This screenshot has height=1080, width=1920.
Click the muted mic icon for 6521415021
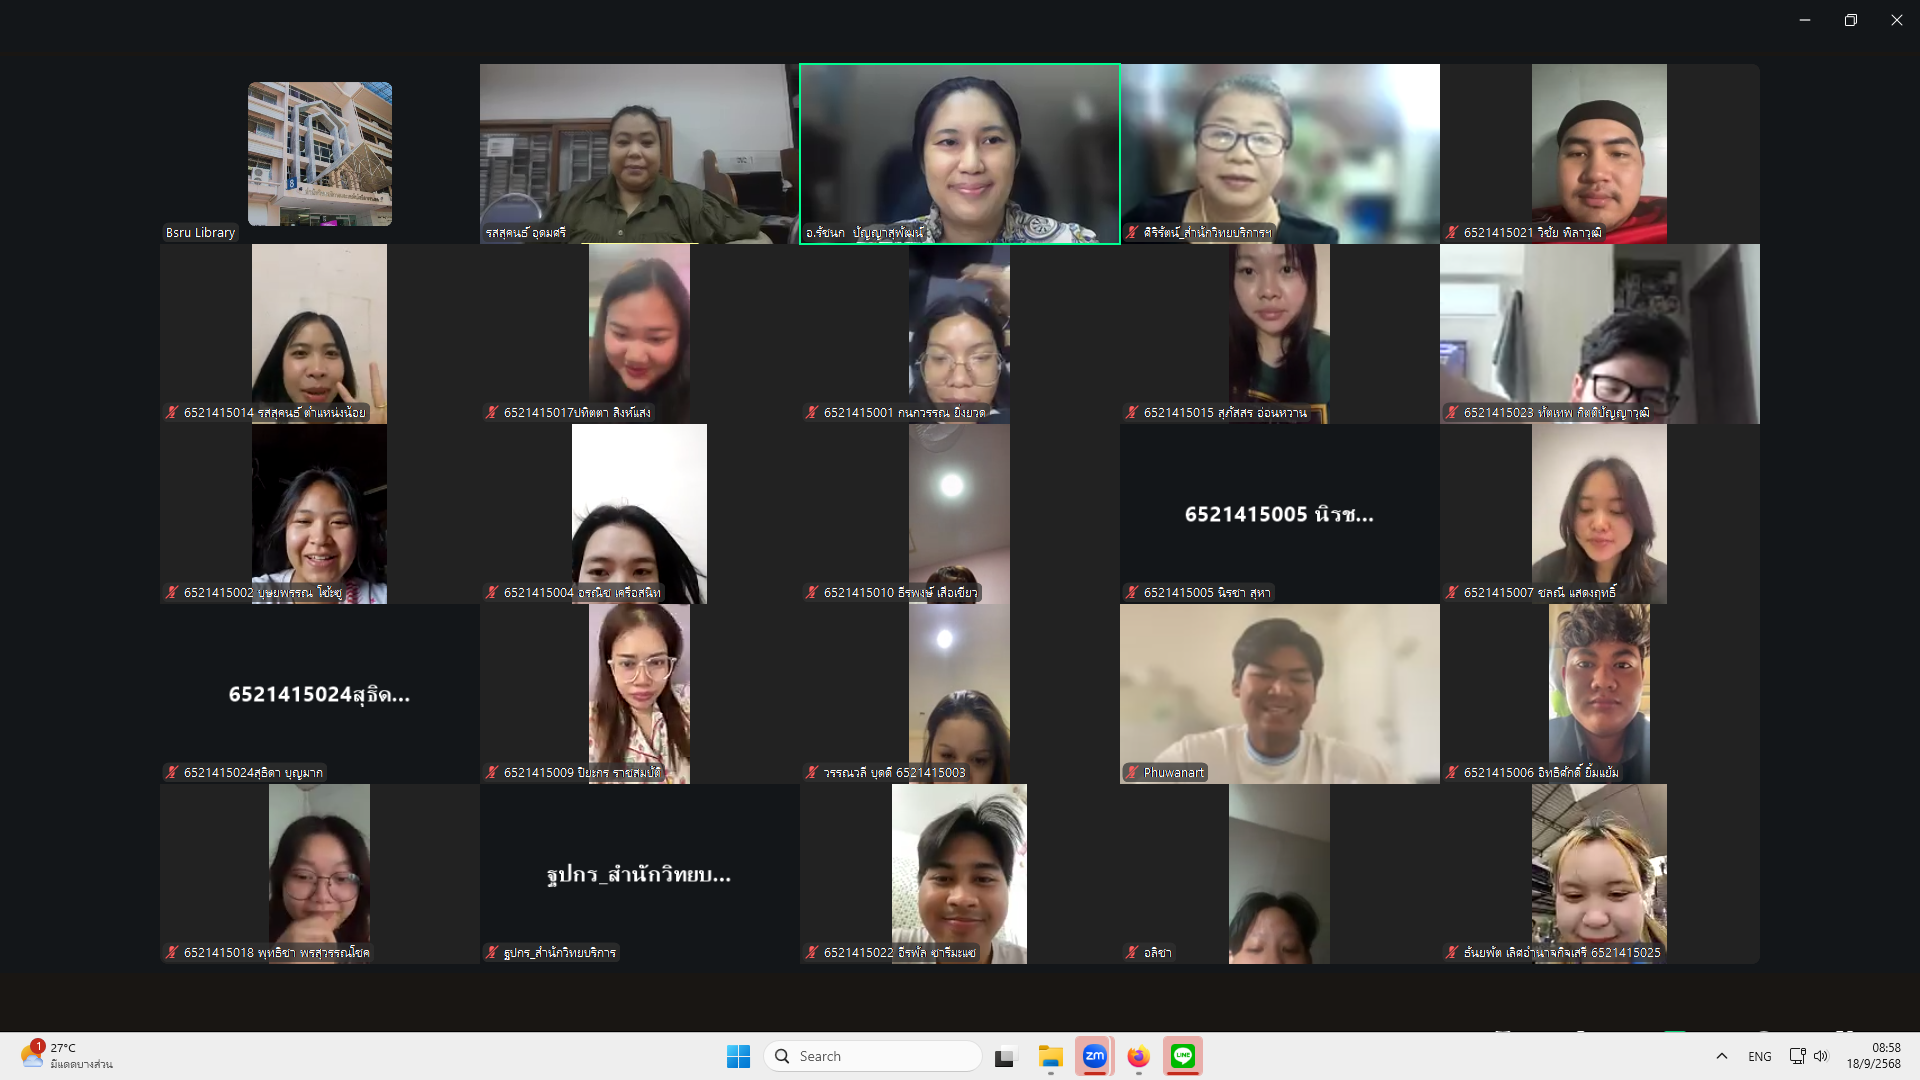pos(1452,233)
